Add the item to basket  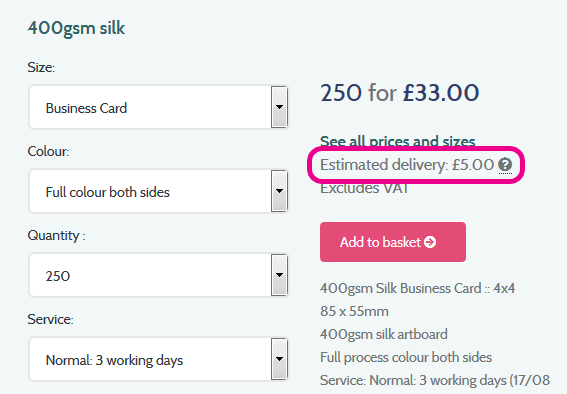point(393,242)
